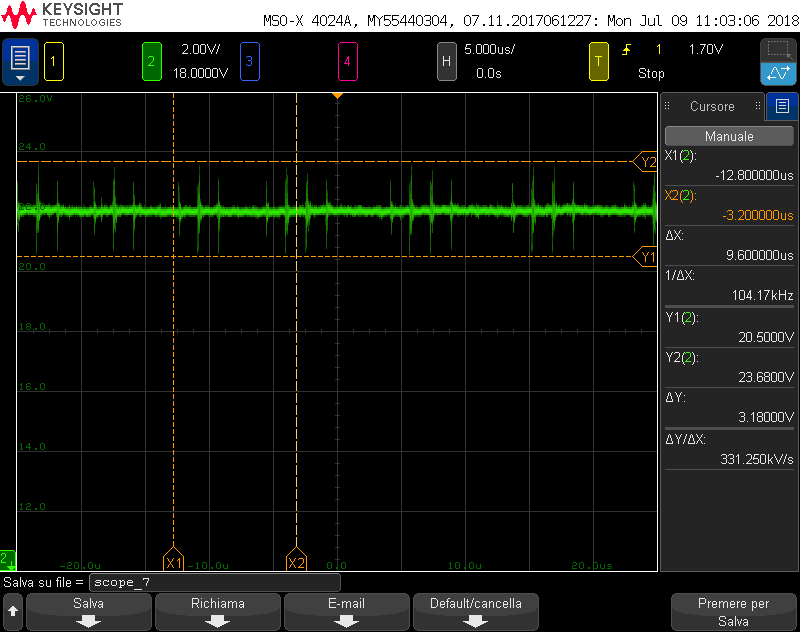Screen dimensions: 800x632
Task: Open the Salva softkey menu
Action: click(89, 612)
